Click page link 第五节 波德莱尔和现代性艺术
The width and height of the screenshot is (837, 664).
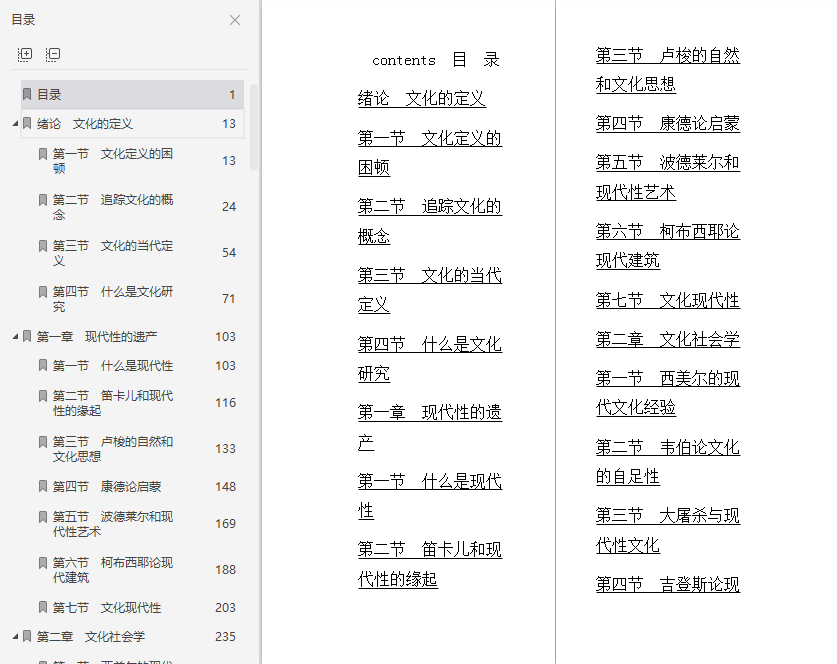[668, 177]
